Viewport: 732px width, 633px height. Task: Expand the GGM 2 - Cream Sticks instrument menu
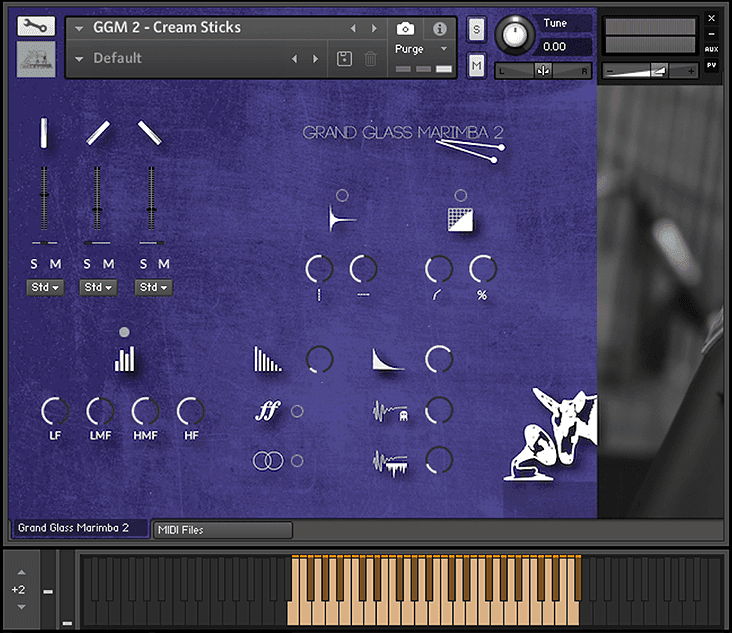[x=79, y=29]
